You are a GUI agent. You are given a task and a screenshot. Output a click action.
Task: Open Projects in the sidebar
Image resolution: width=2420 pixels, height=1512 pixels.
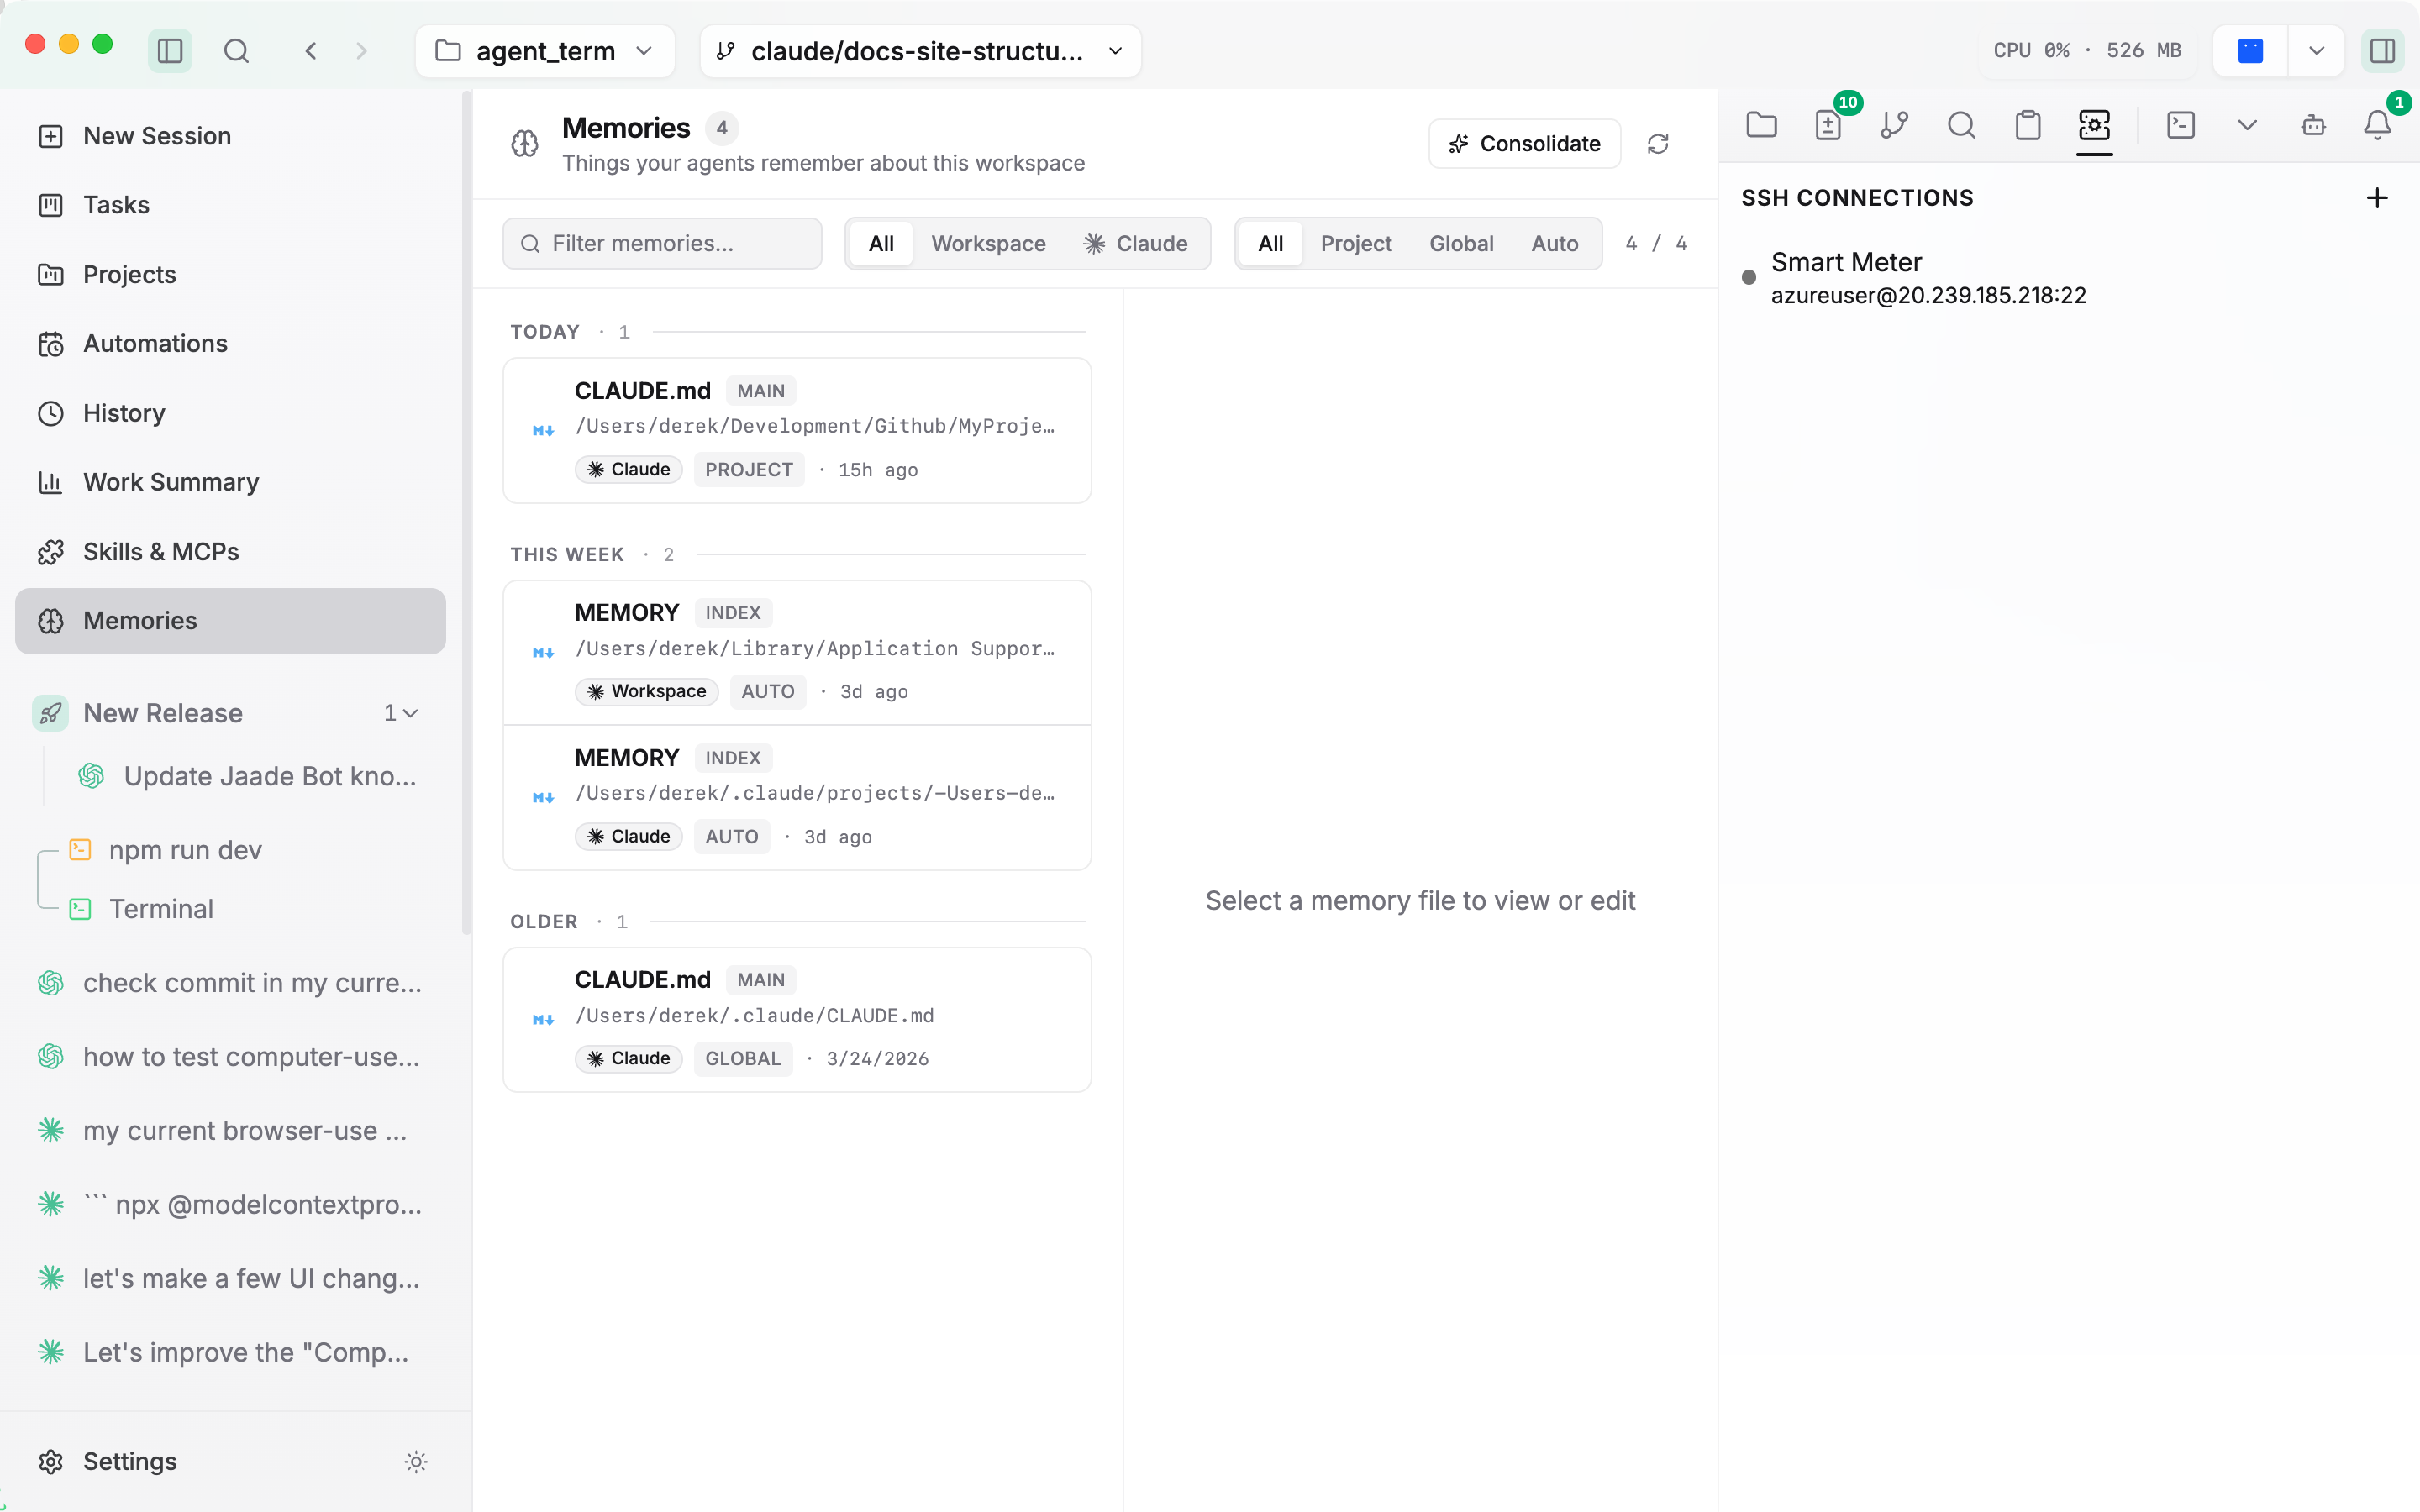click(230, 274)
